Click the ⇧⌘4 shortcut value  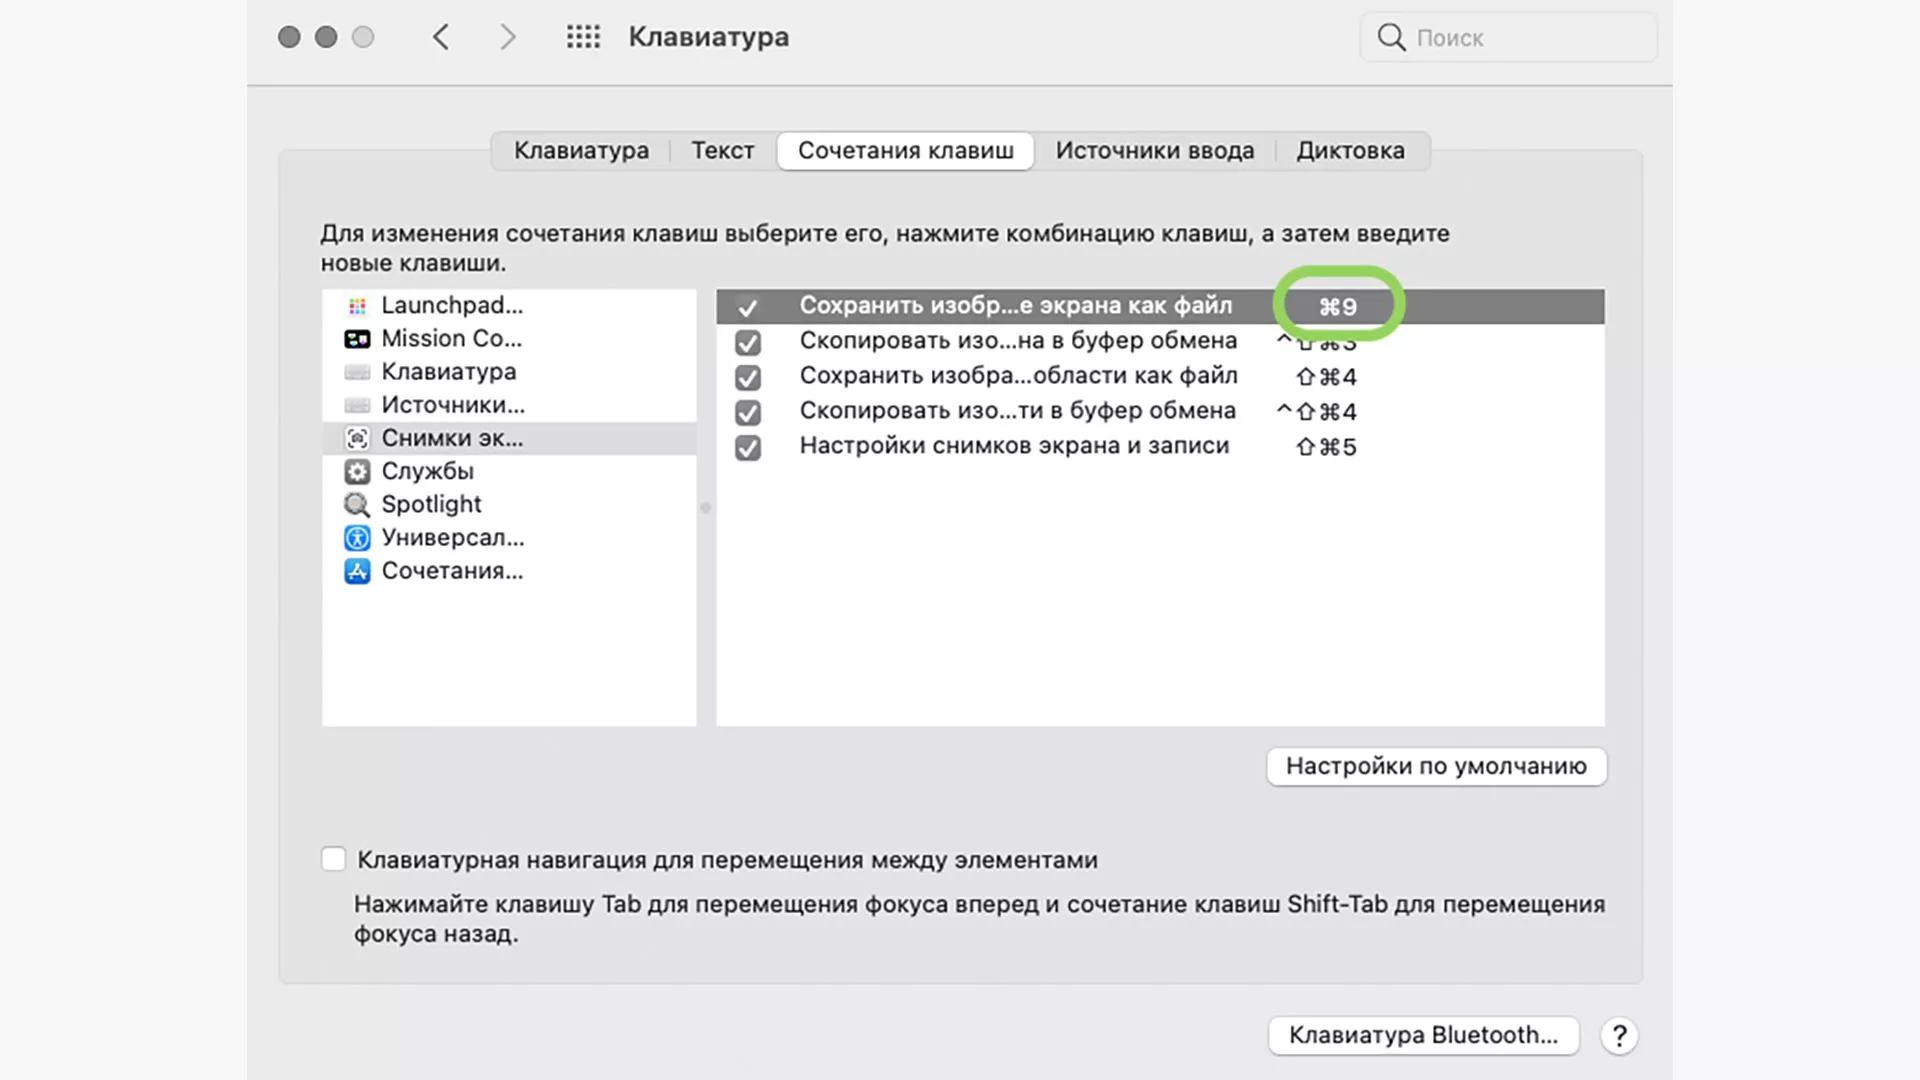click(1326, 377)
